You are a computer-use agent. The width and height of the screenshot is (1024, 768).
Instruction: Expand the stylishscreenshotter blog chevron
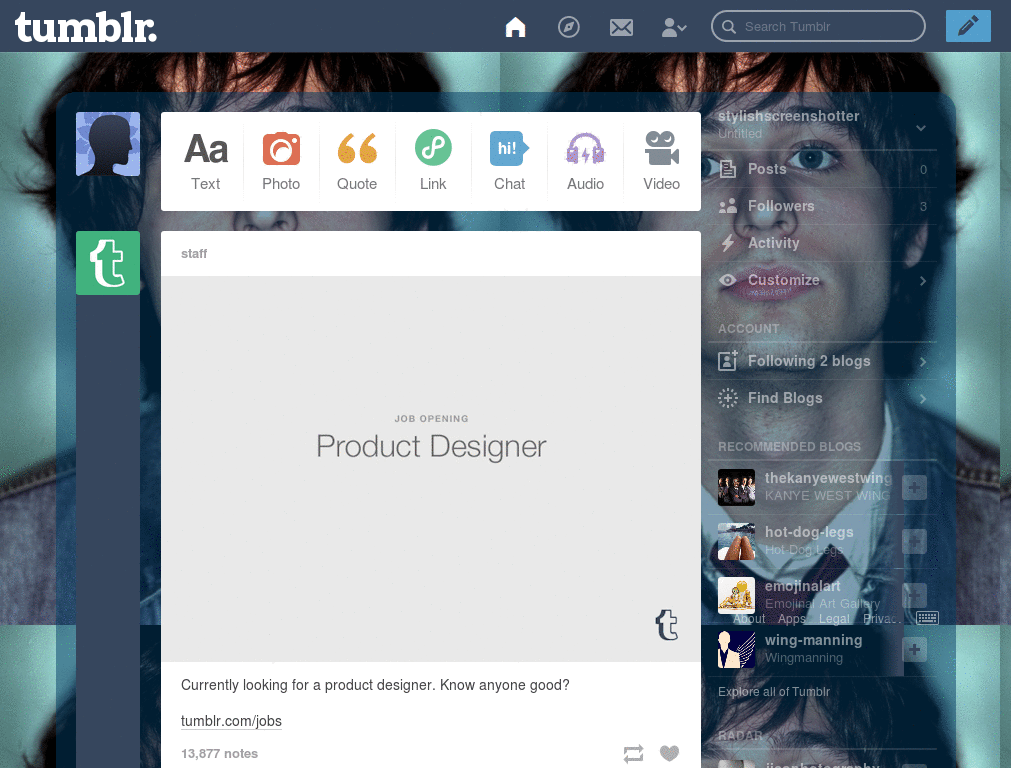[921, 127]
